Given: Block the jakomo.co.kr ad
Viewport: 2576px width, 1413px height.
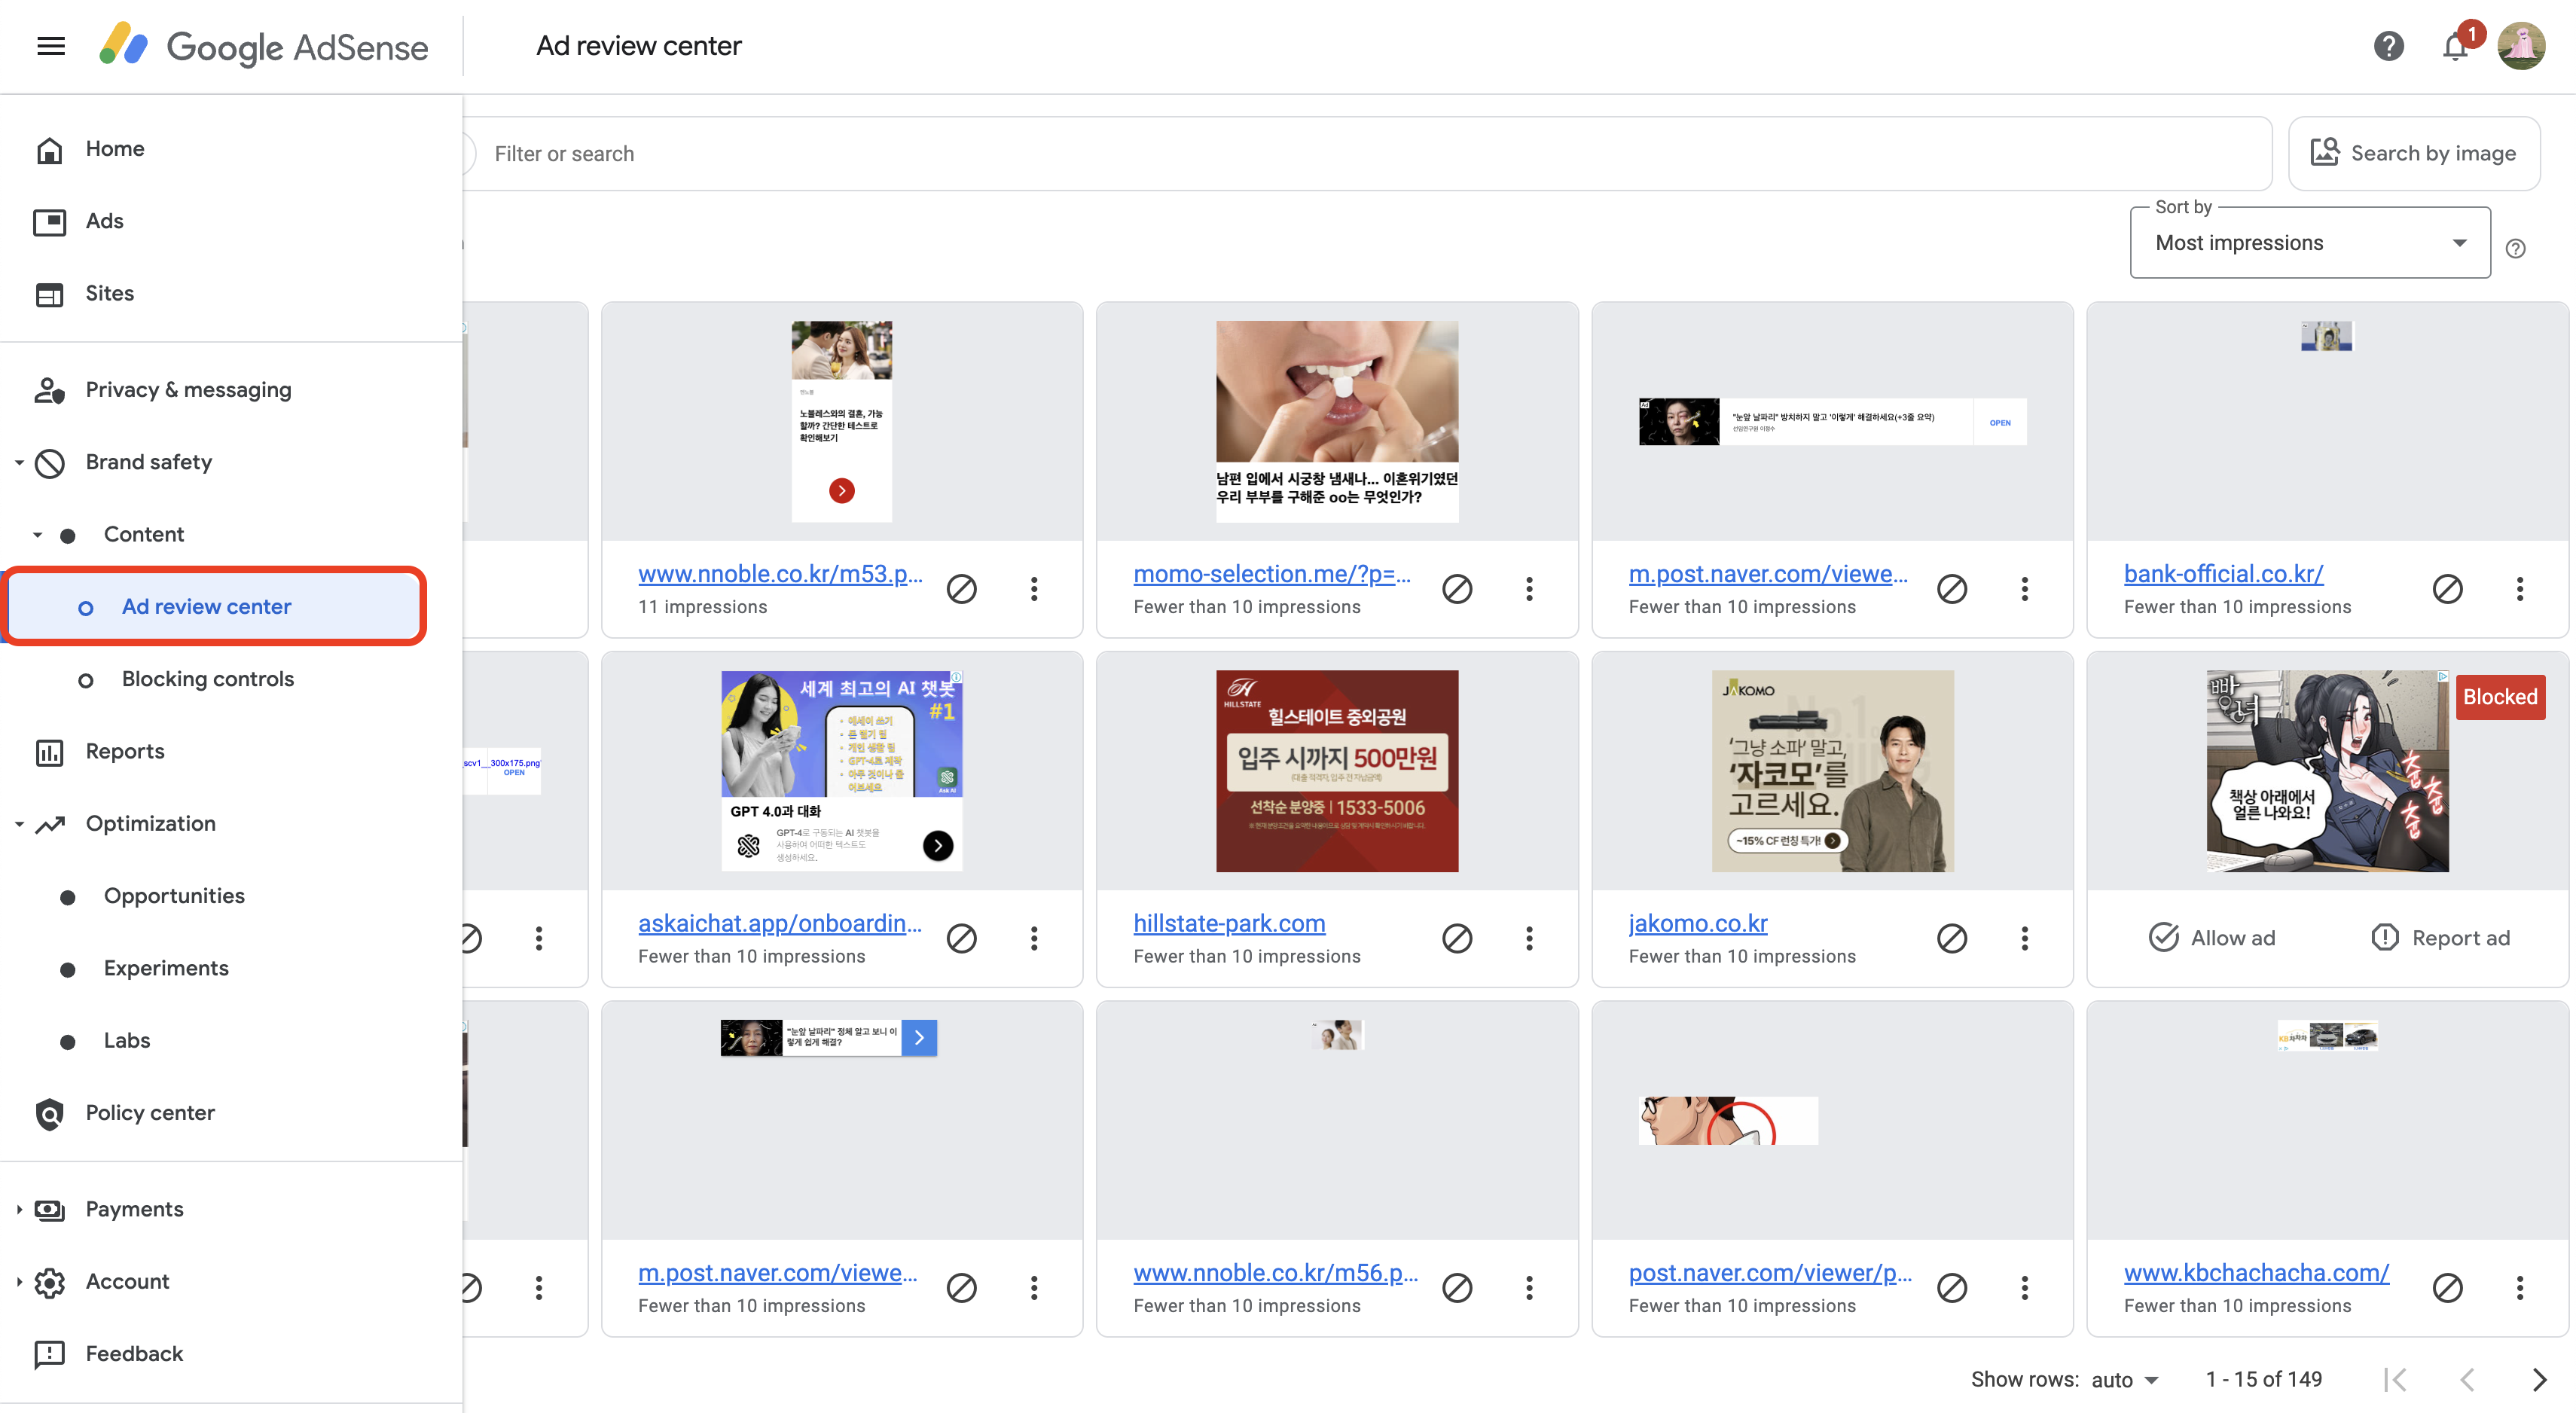Looking at the screenshot, I should 1951,938.
